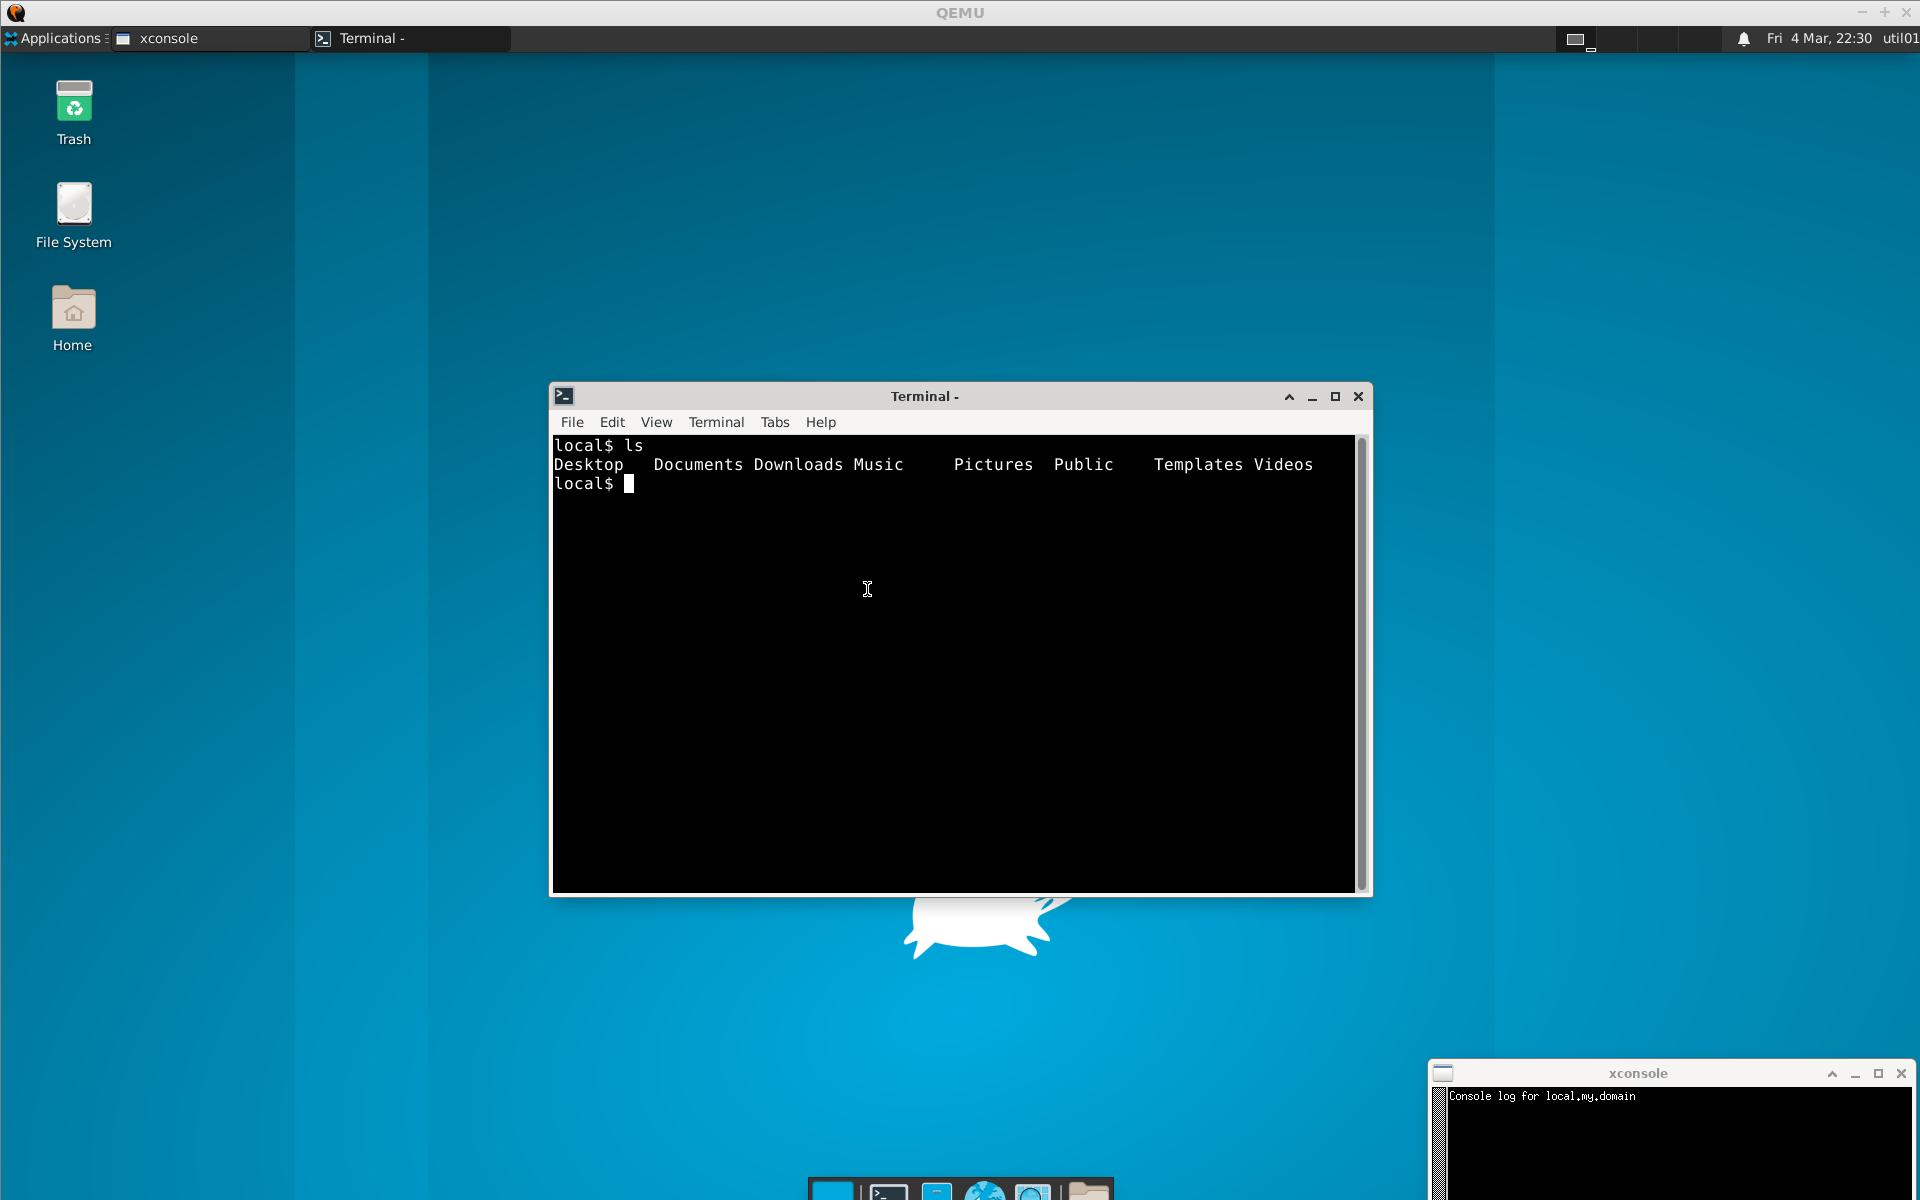The height and width of the screenshot is (1200, 1920).
Task: Click 'Console log for local.my.domain' text
Action: pos(1542,1096)
